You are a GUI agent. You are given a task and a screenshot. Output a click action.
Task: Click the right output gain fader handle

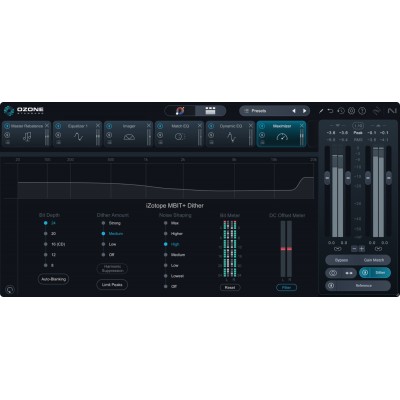point(389,178)
